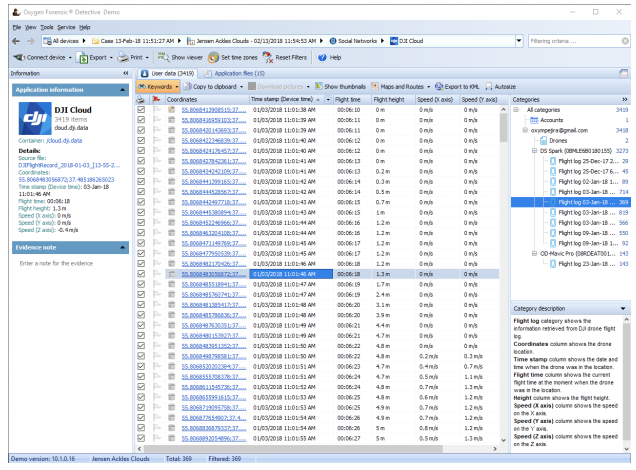Toggle checkbox for 3.1 m height row
Image resolution: width=636 pixels, height=470 pixels.
(x=141, y=305)
